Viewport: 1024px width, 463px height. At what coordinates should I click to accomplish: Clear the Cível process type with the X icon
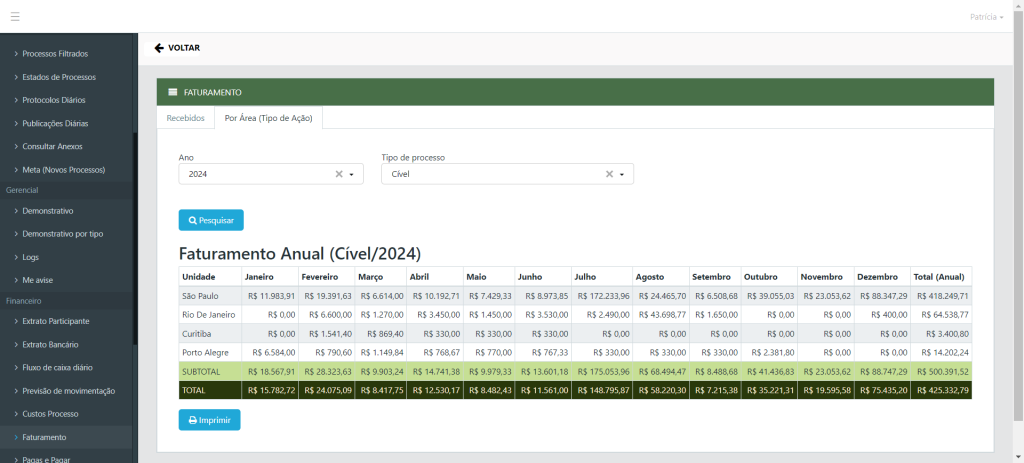pos(609,174)
